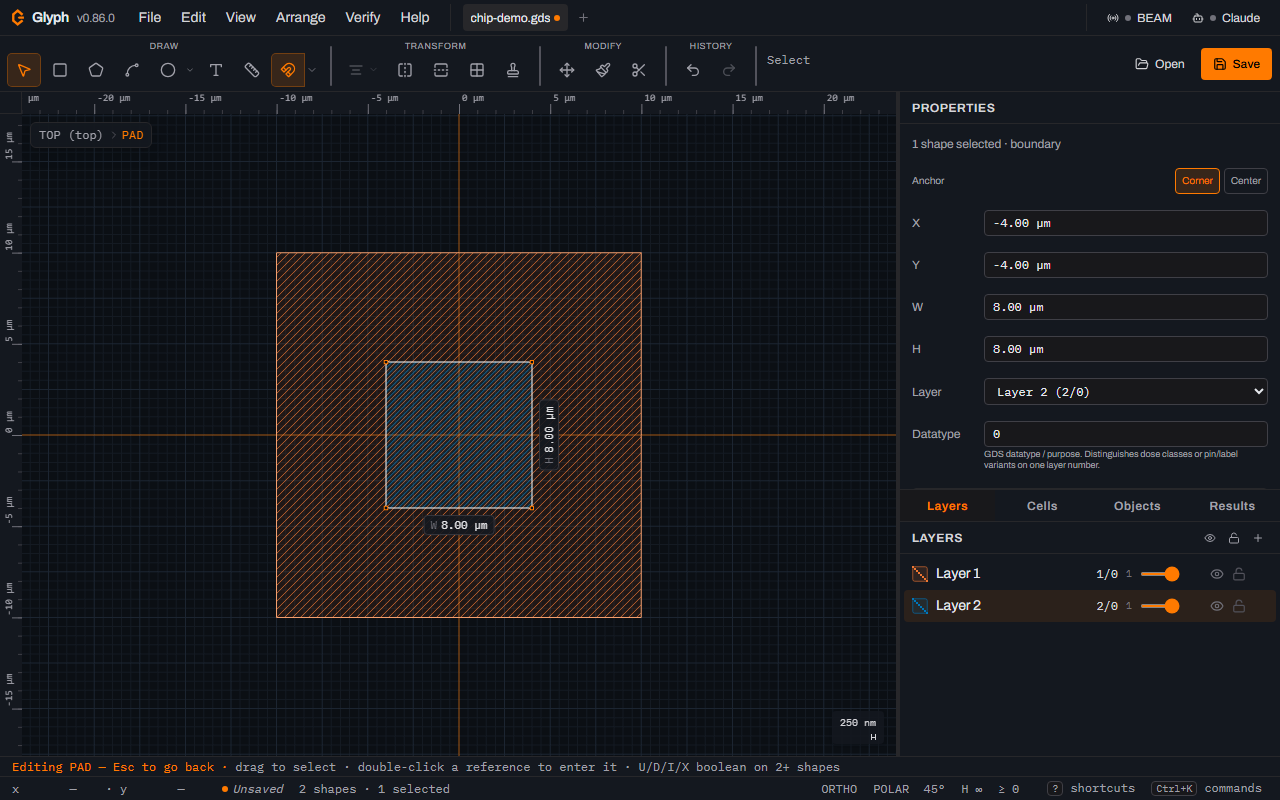Click the PAD breadcrumb
Screen dimensions: 1280x800
pyautogui.click(x=132, y=135)
